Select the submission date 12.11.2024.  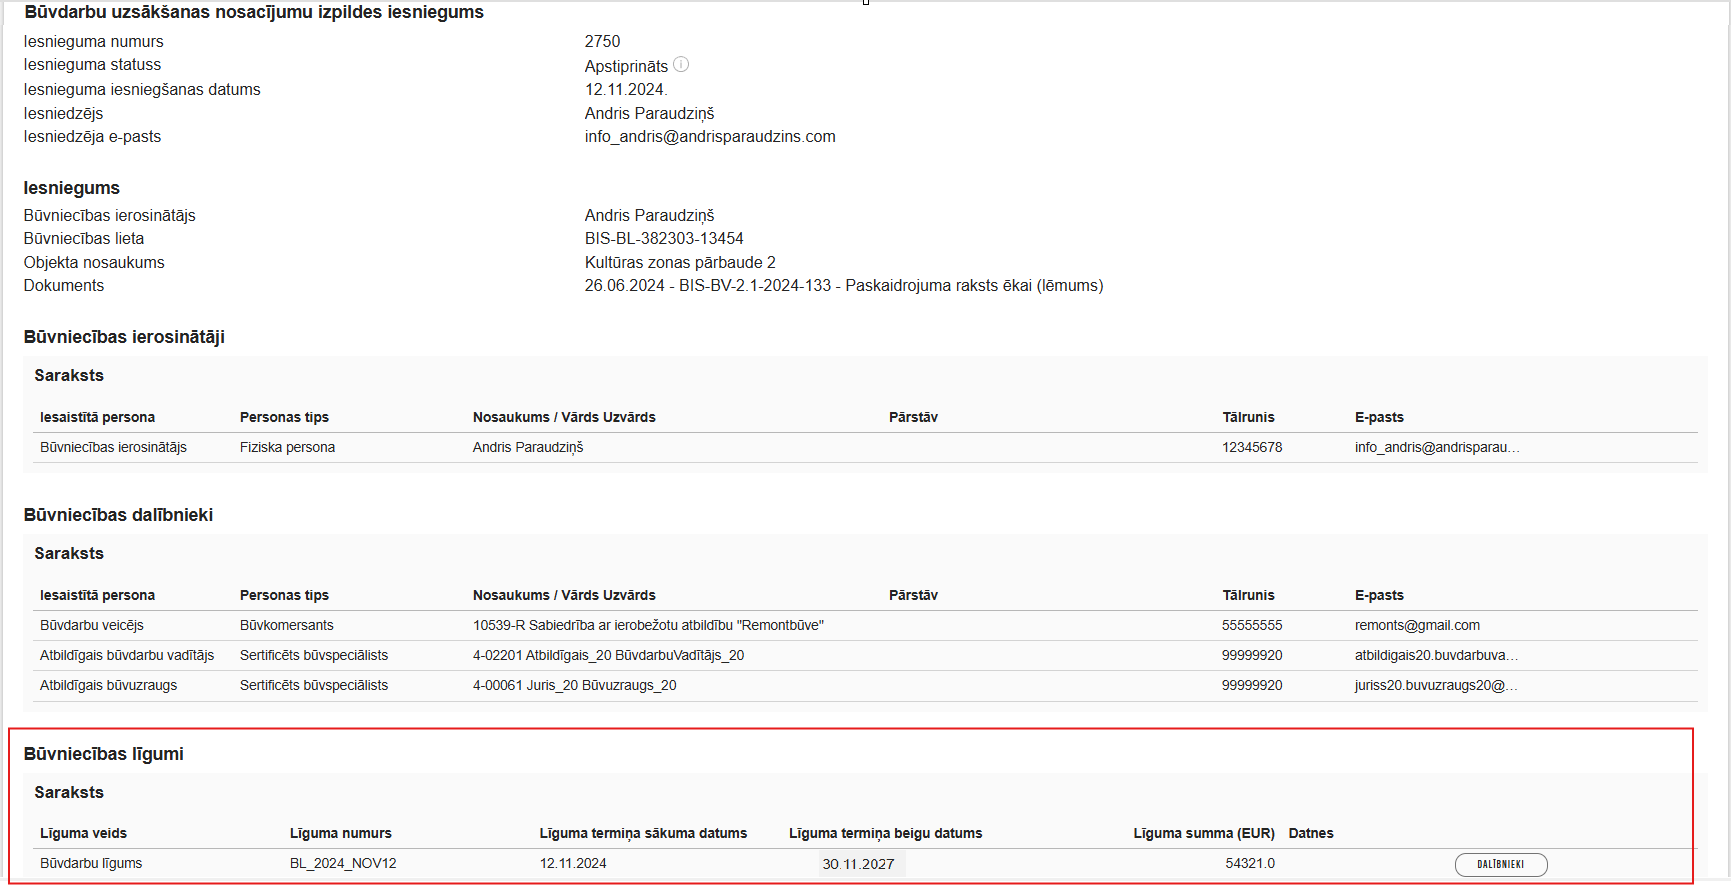pyautogui.click(x=625, y=89)
